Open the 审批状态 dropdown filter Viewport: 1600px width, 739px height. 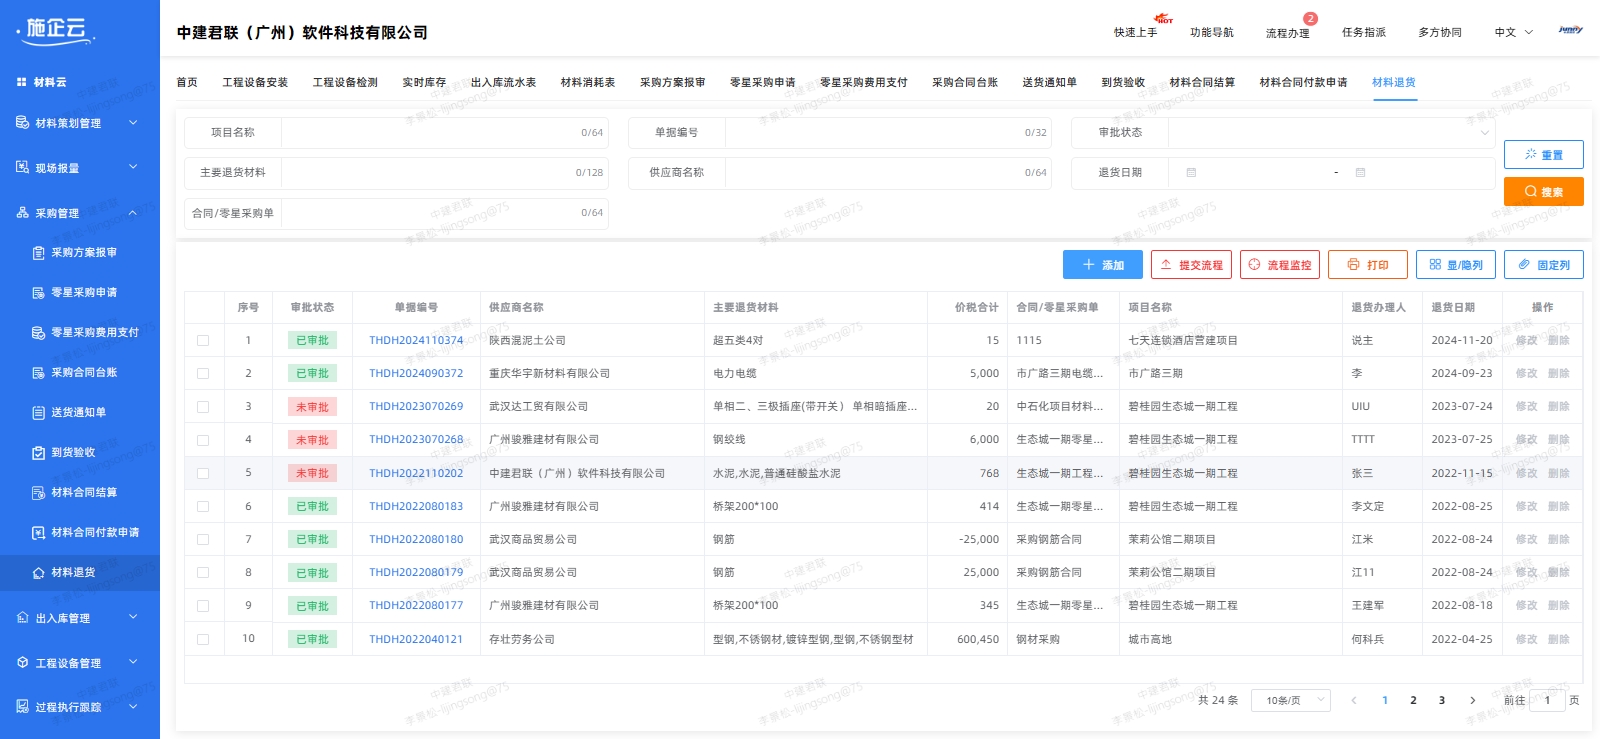(1330, 133)
